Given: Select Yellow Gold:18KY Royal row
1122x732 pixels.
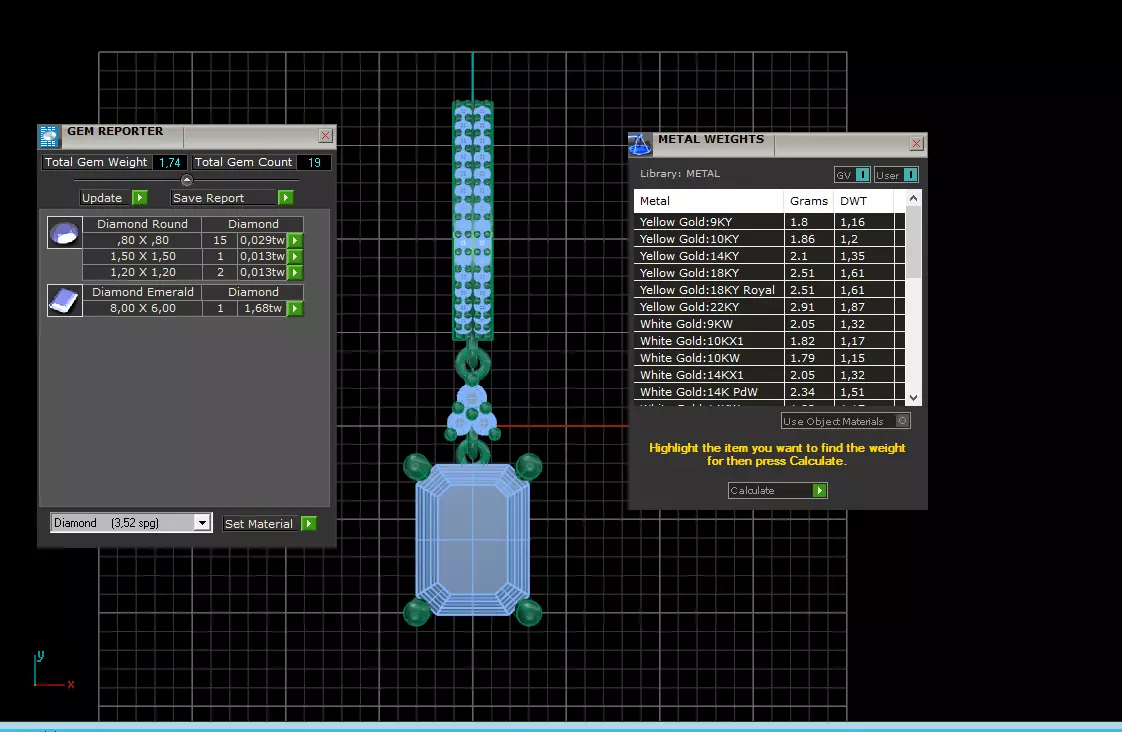Looking at the screenshot, I should (x=769, y=290).
